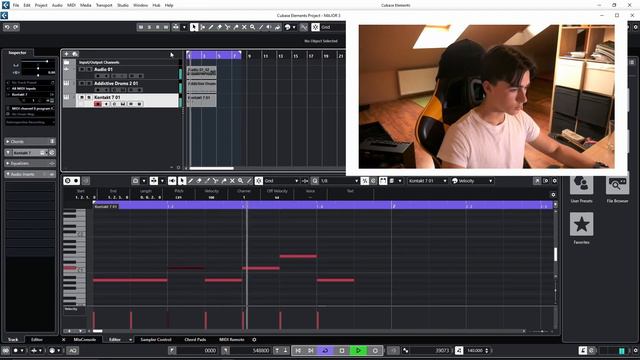
Task: Open Quantize Presets 1/8 dropdown
Action: 339,181
